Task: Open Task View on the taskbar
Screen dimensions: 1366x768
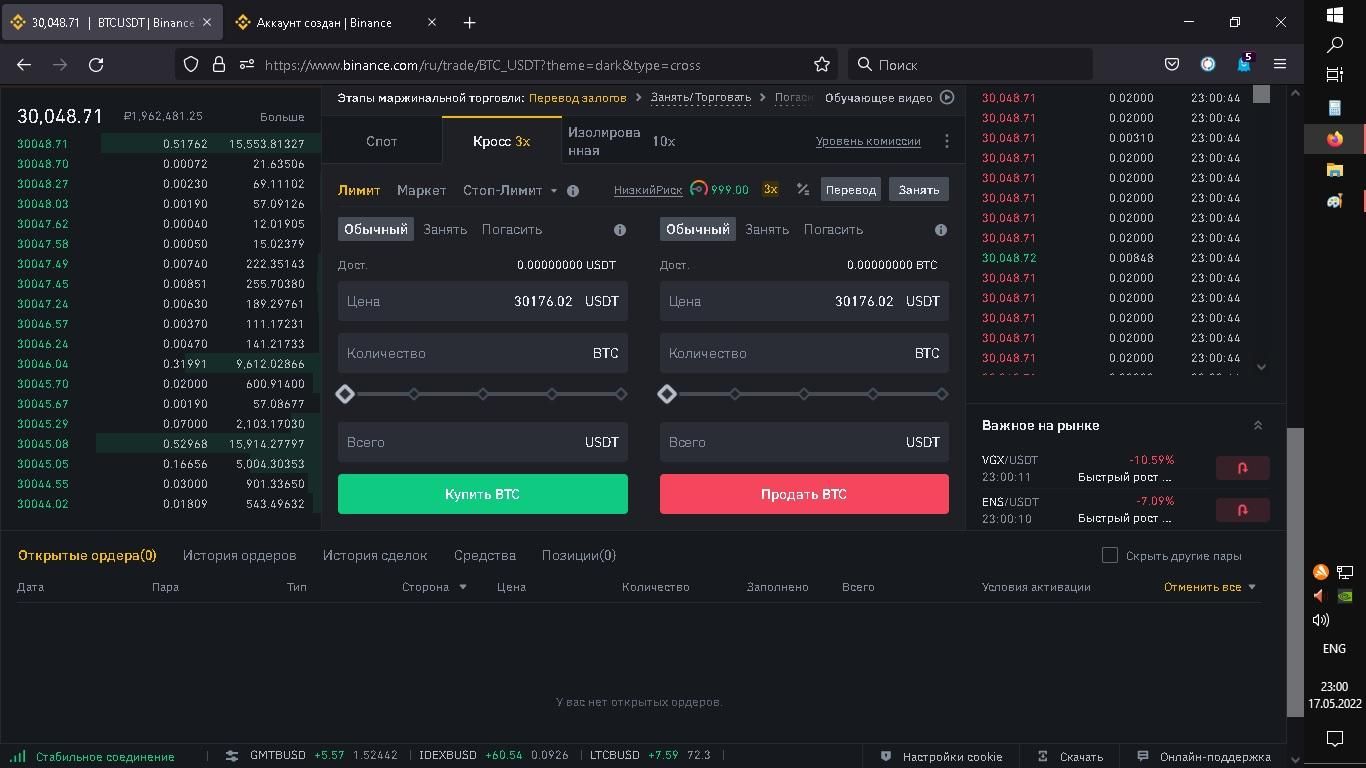Action: [1335, 75]
